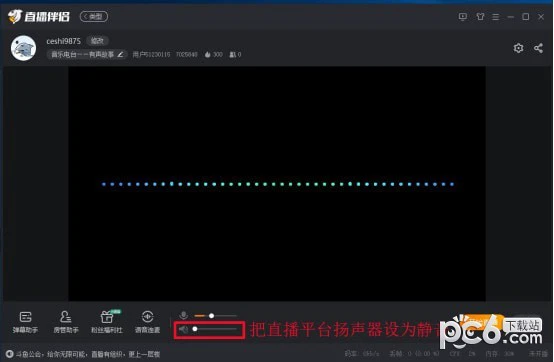Click the follower count icon showing 0

pos(233,54)
